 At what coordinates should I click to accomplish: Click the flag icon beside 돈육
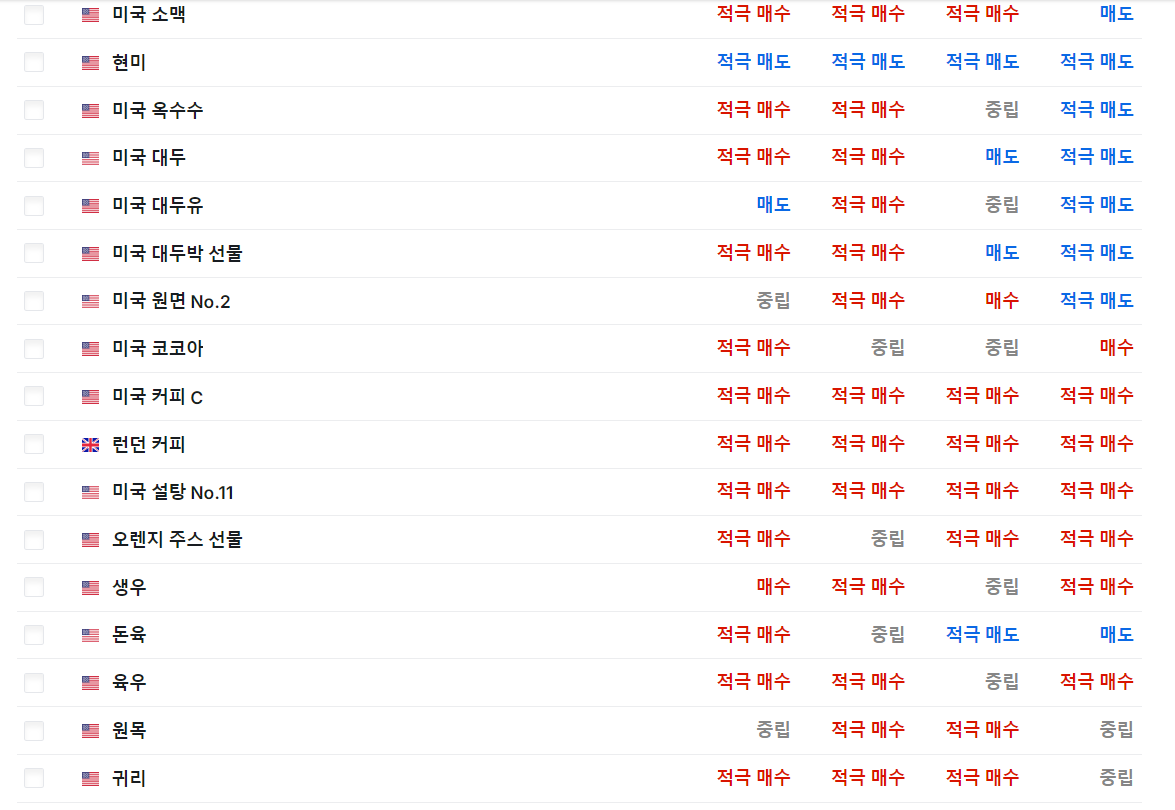tap(91, 635)
